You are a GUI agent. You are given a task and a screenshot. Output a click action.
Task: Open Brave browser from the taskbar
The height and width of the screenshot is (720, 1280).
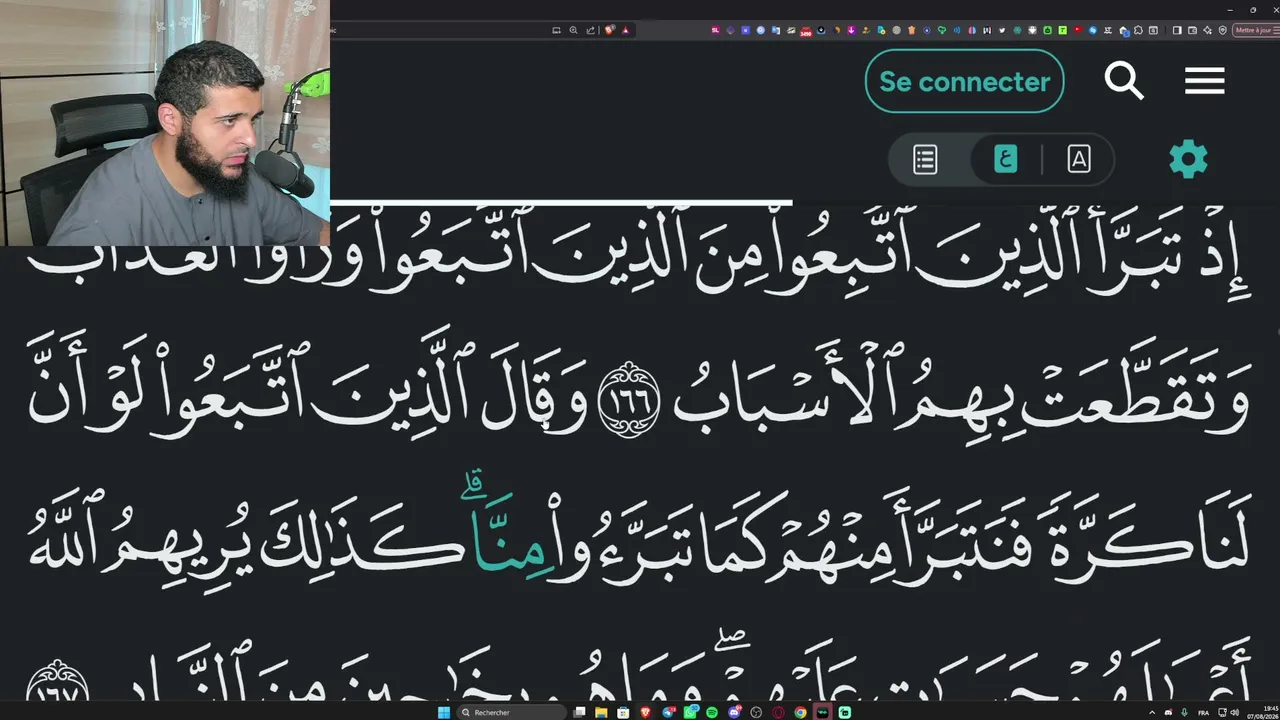645,712
